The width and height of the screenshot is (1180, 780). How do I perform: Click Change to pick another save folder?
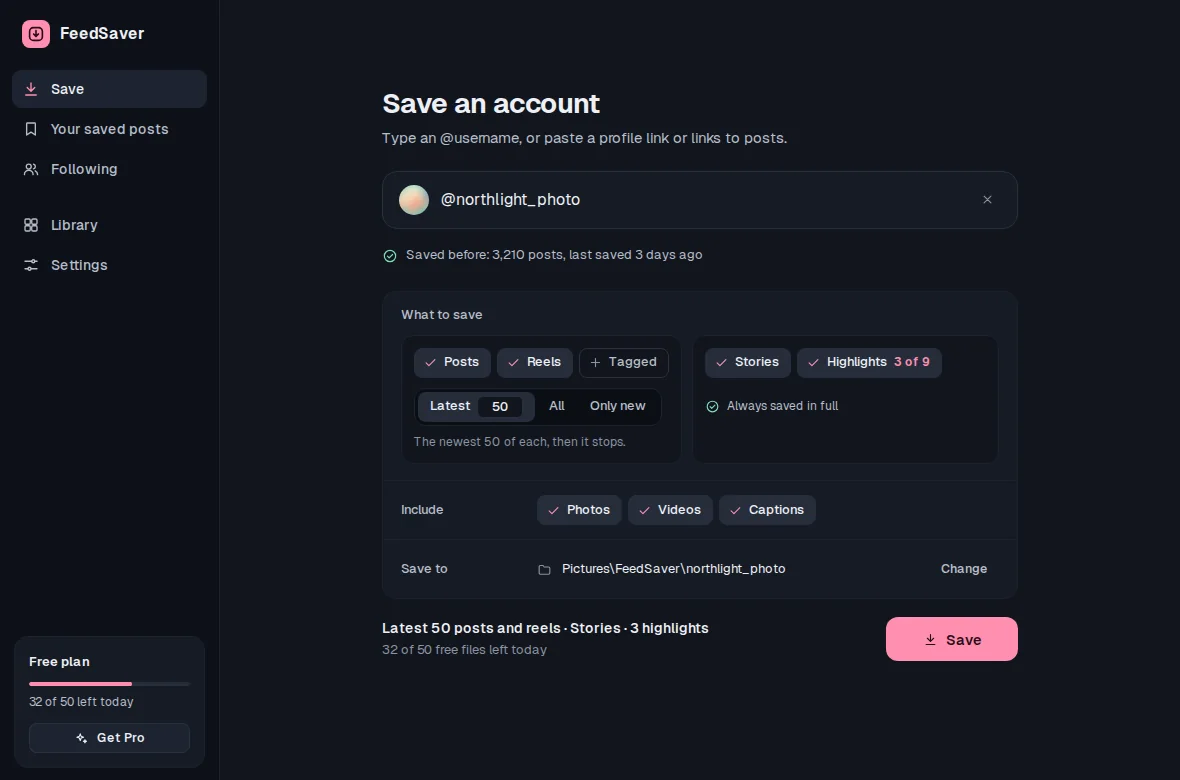point(964,569)
